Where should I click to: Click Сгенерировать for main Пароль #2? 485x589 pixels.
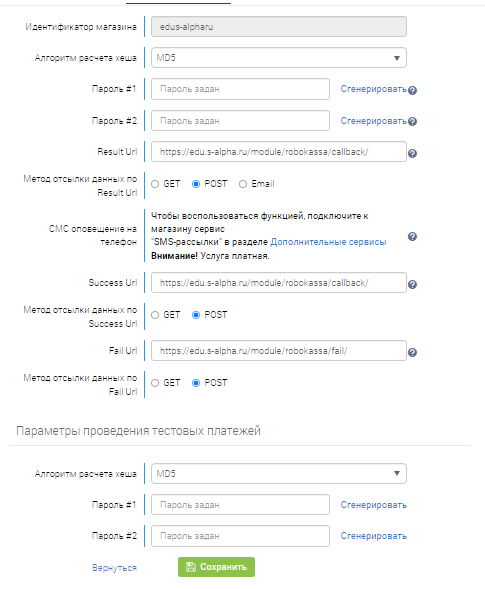(374, 121)
